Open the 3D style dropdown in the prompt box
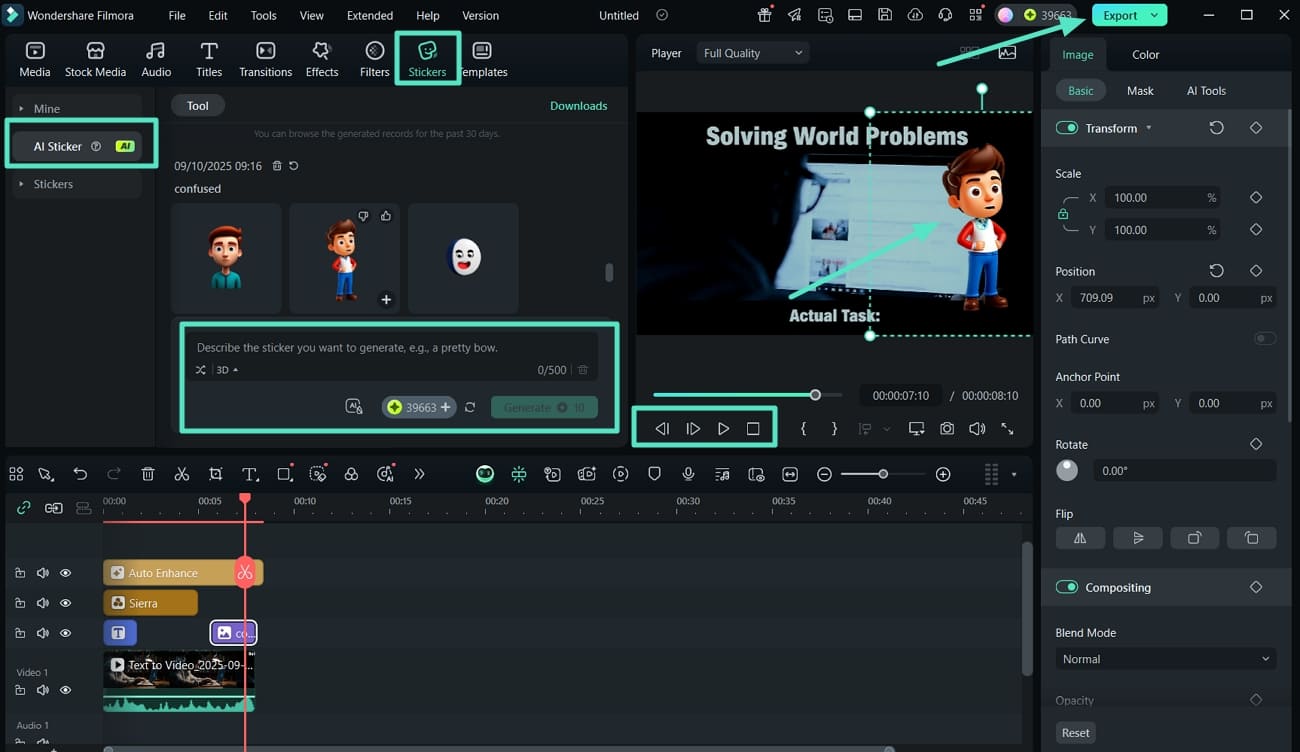This screenshot has width=1300, height=752. click(x=227, y=370)
